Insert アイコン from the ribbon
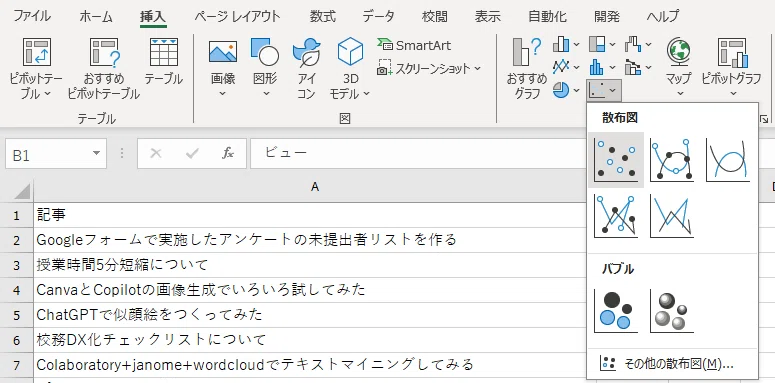Screen dimensions: 775x383 [306, 68]
